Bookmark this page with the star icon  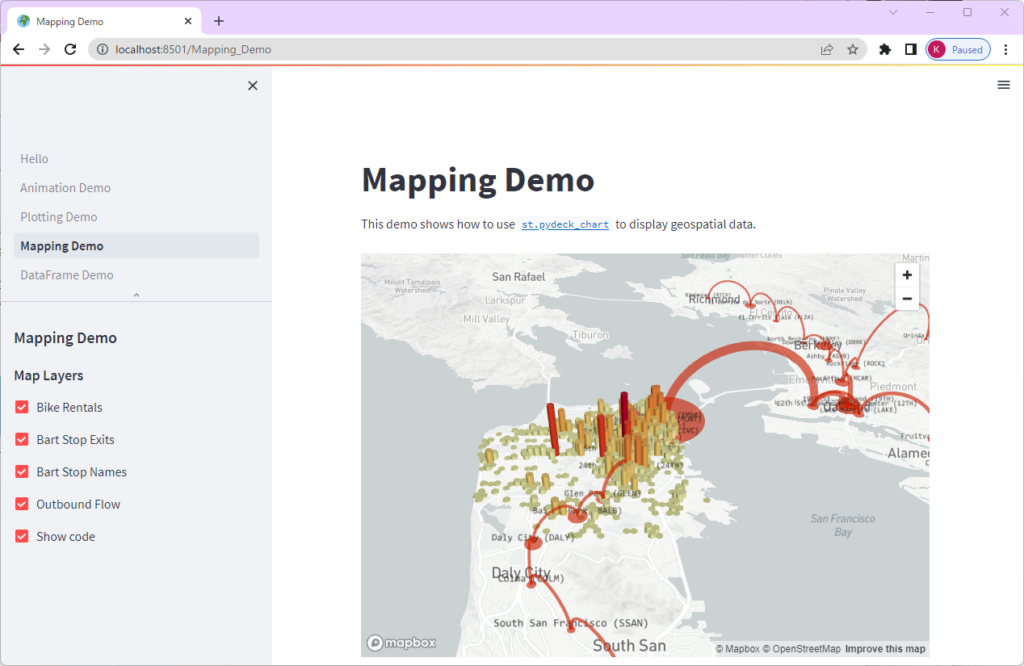click(x=853, y=50)
